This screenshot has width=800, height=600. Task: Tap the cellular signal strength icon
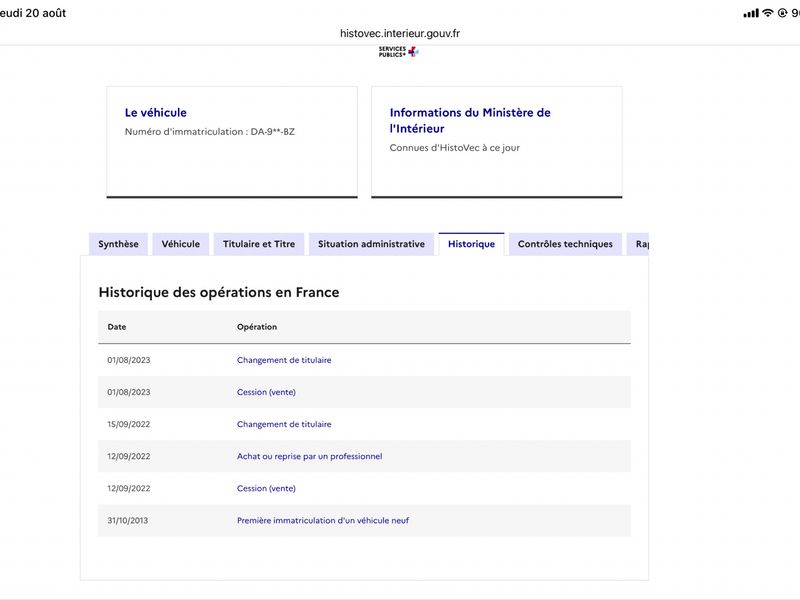pos(751,13)
